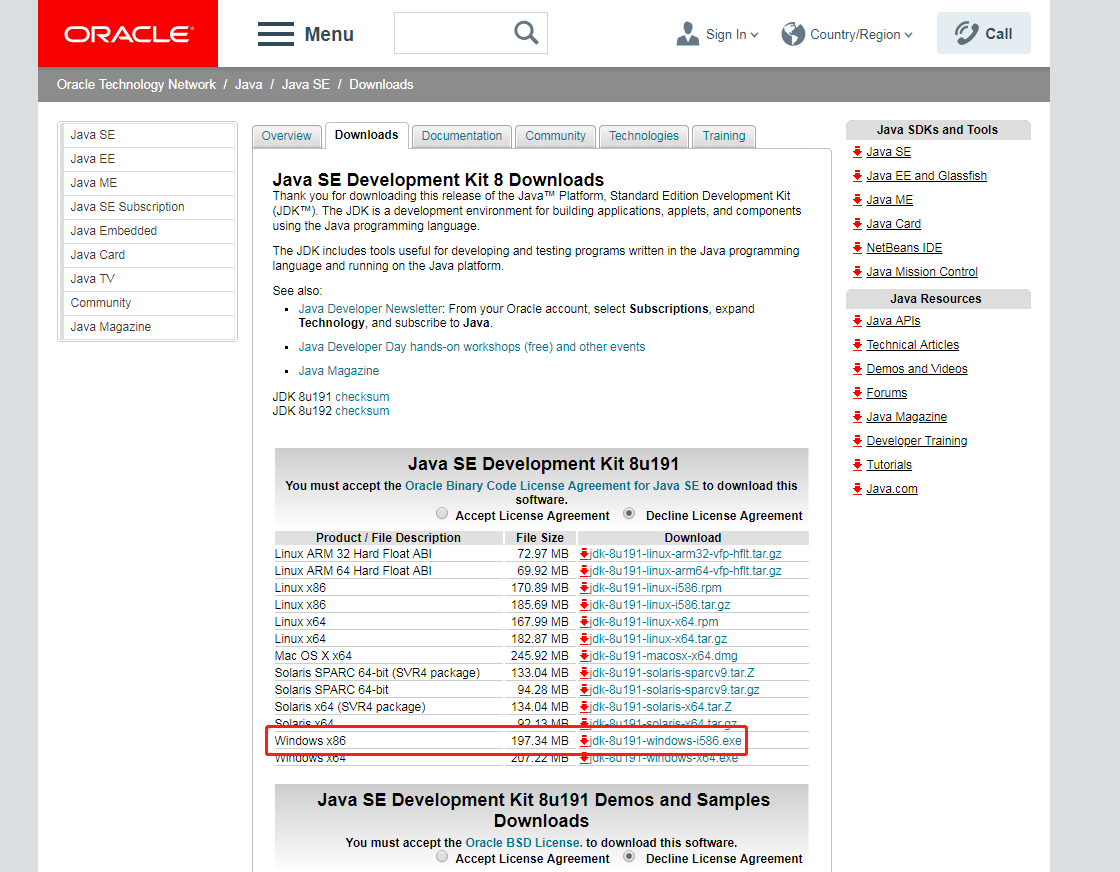Open the Technologies tab
1120x872 pixels.
tap(644, 136)
